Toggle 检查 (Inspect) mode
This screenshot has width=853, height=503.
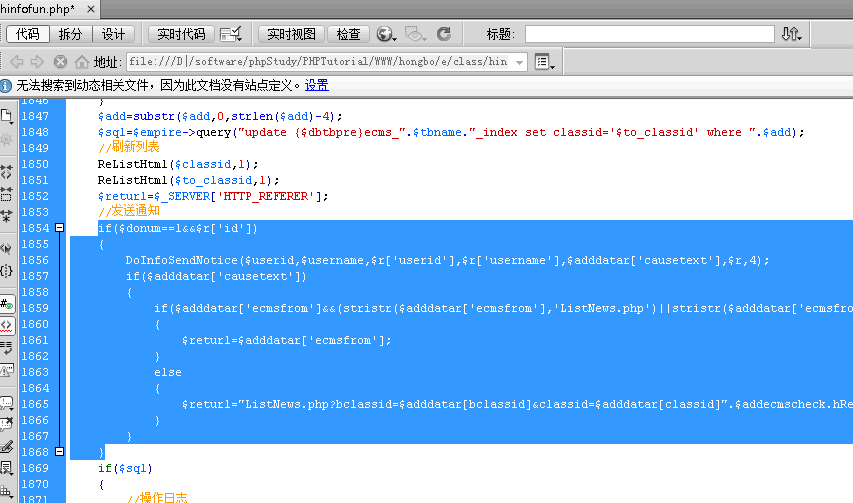tap(349, 34)
